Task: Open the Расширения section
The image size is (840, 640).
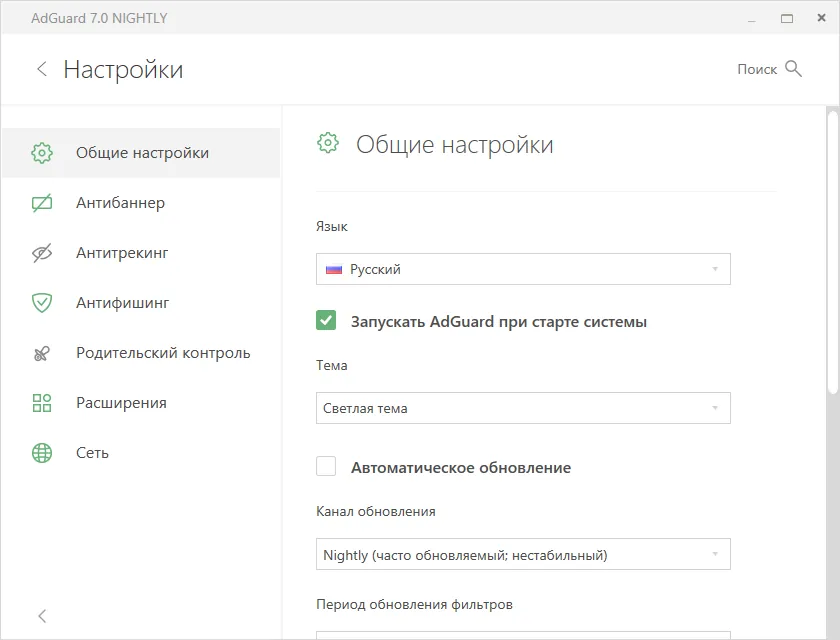Action: pyautogui.click(x=141, y=403)
